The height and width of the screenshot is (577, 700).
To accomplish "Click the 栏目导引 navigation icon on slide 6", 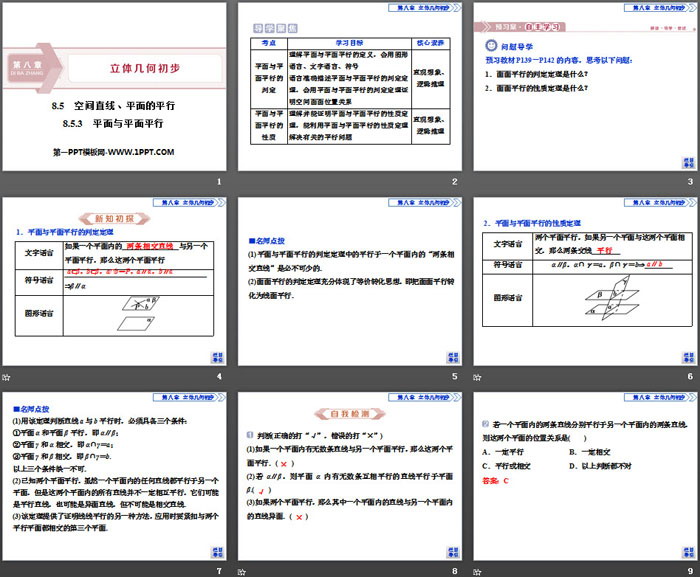I will click(686, 357).
